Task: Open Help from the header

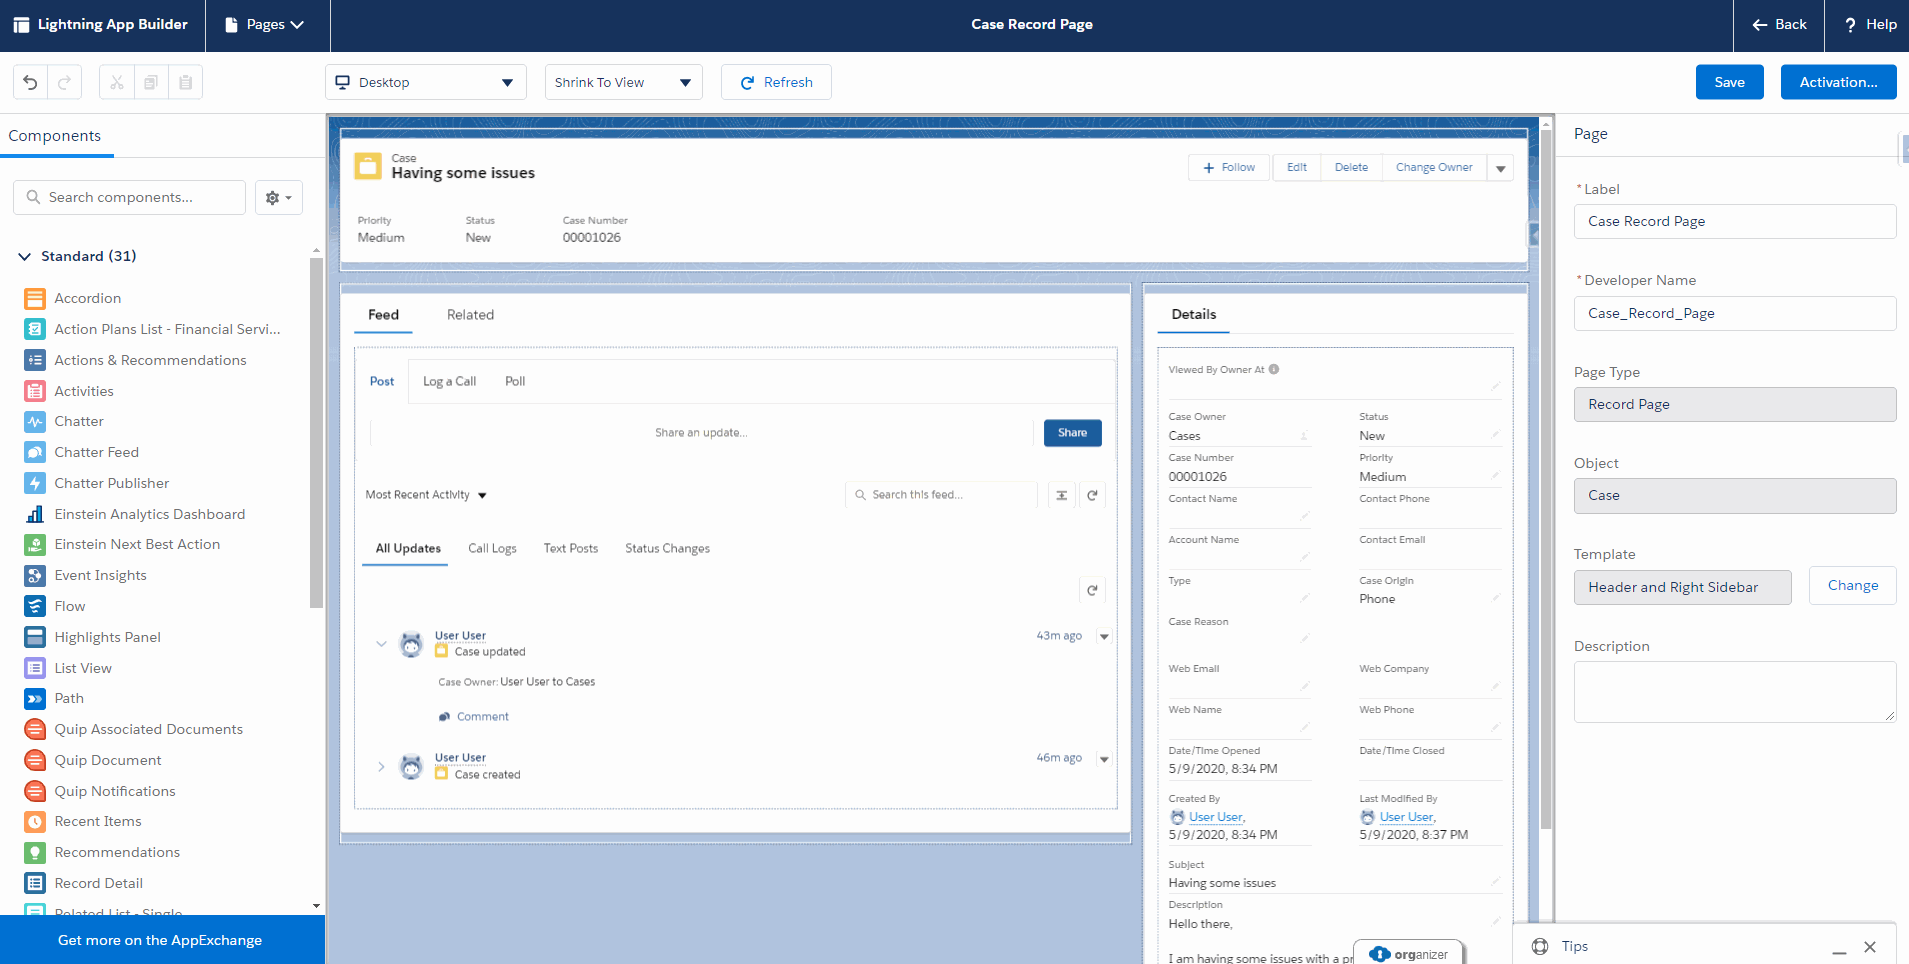Action: tap(1868, 25)
